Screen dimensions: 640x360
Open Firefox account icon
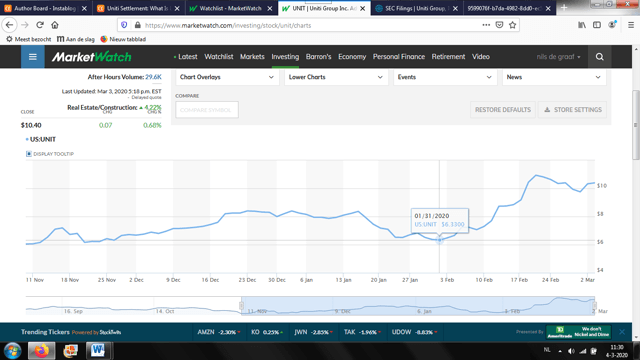pos(612,25)
